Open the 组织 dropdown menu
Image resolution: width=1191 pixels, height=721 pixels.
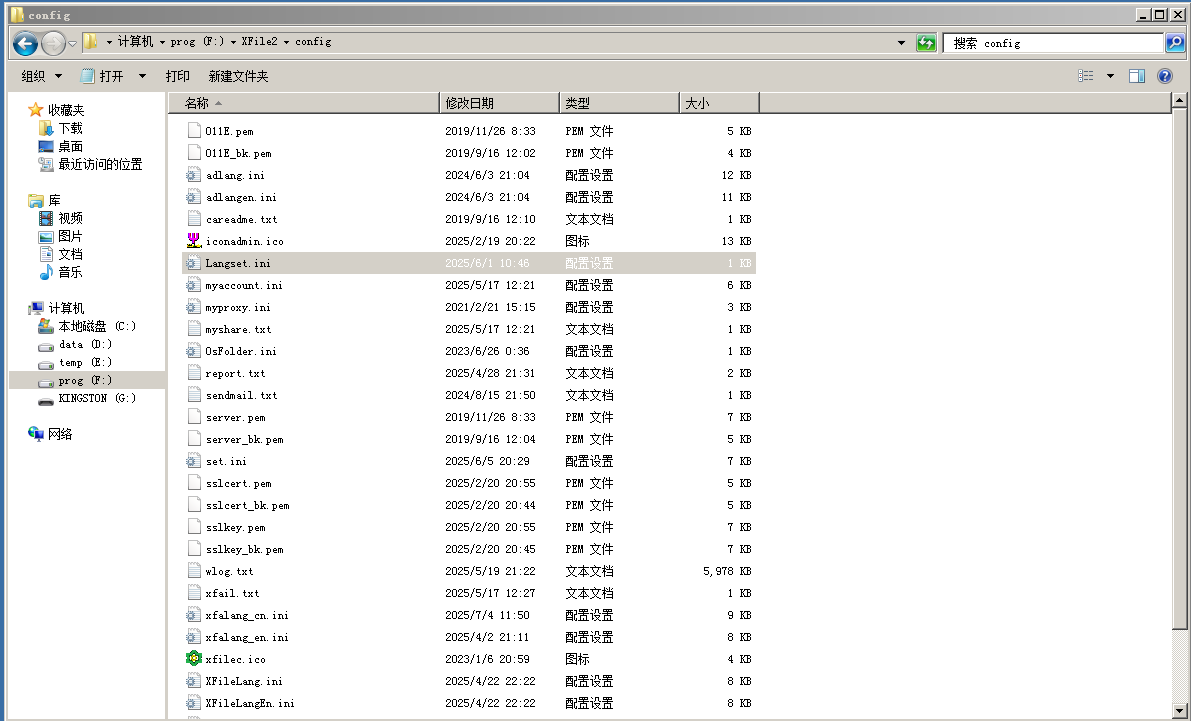[x=41, y=76]
